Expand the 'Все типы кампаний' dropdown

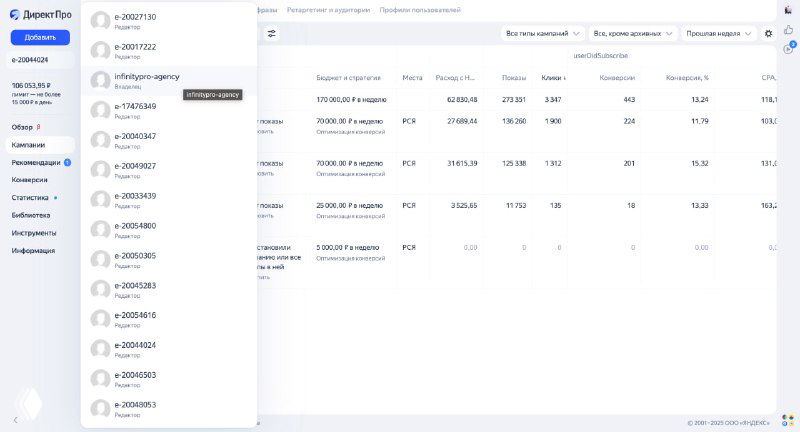542,33
